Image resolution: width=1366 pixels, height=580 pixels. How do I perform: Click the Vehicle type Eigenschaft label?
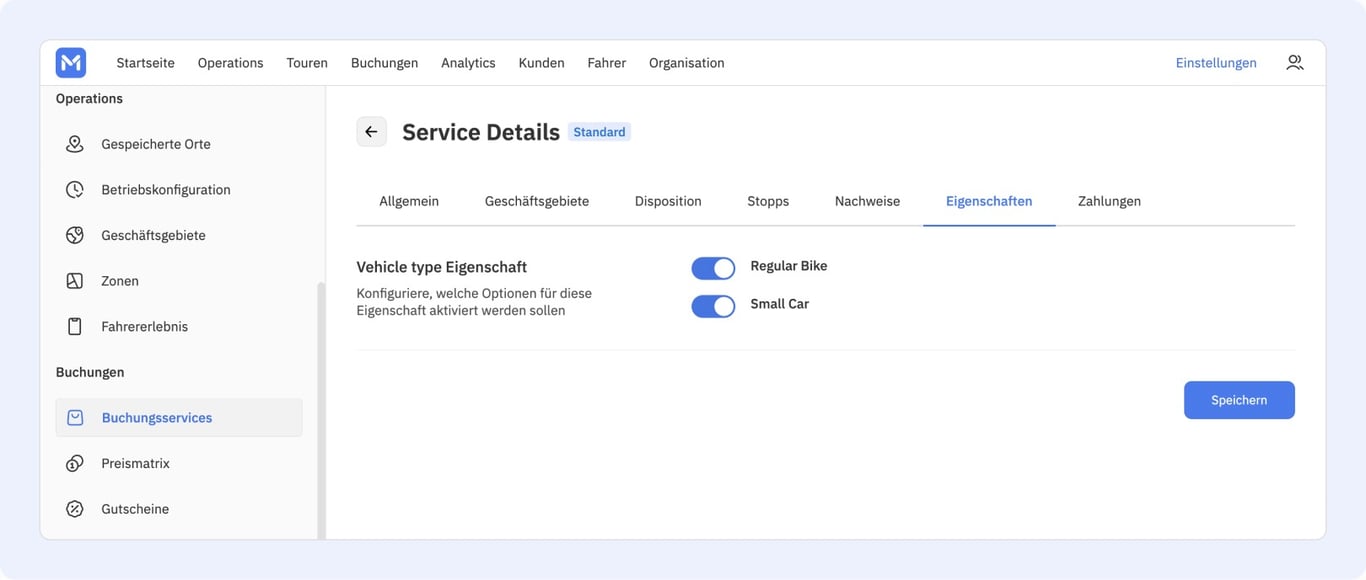[x=442, y=268]
